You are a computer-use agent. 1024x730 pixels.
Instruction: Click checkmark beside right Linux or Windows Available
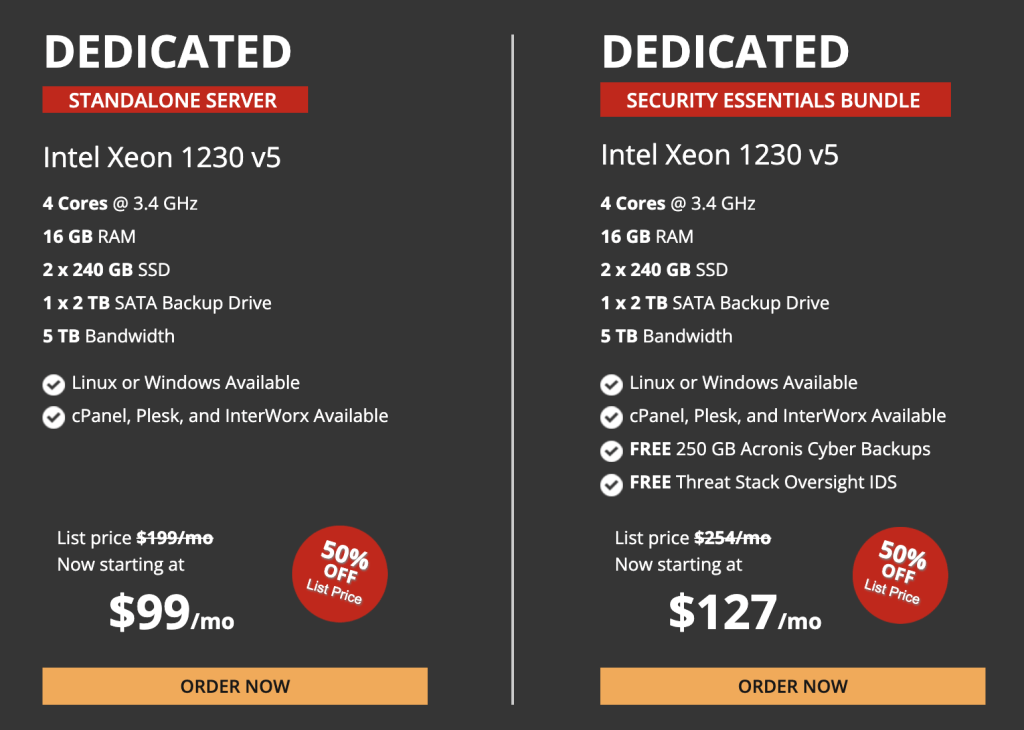[611, 384]
